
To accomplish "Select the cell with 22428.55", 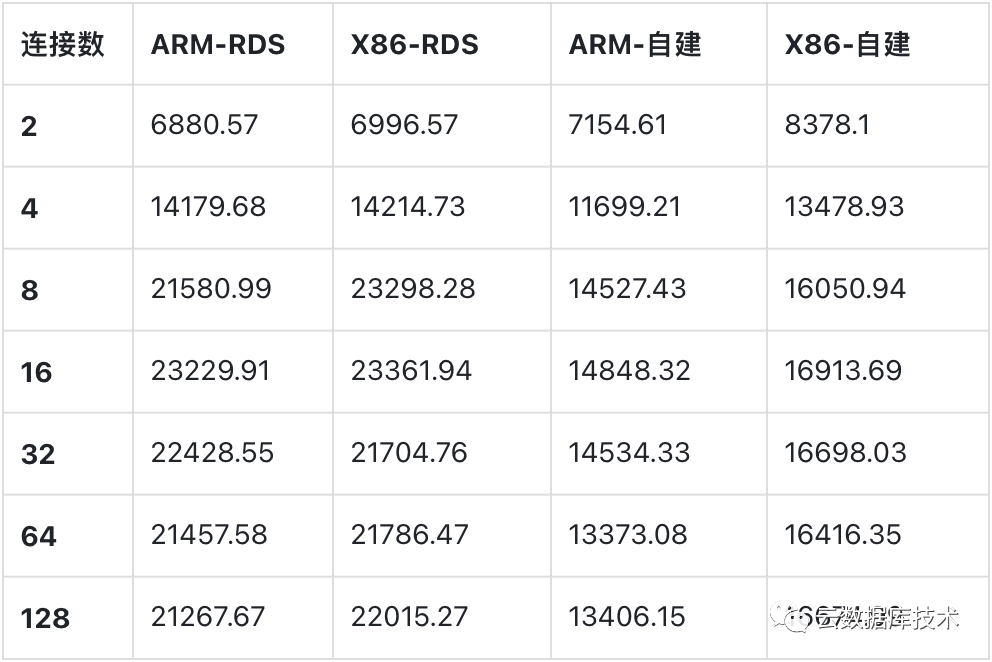I will click(212, 453).
